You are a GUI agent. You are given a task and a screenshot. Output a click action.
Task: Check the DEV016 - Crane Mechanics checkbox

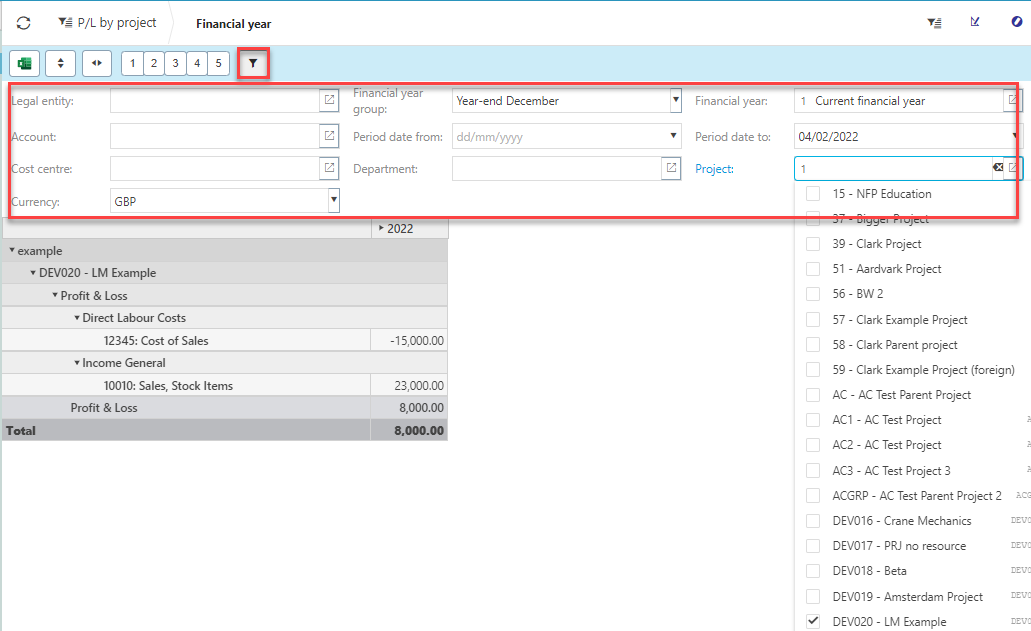(x=813, y=521)
